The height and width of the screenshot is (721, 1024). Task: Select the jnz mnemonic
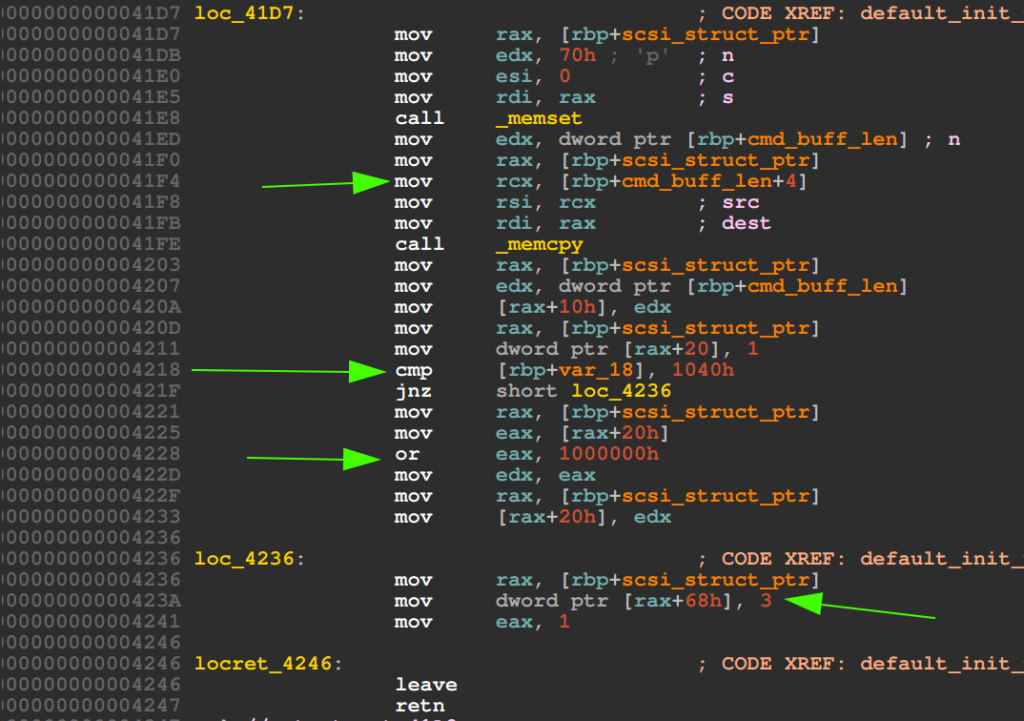413,391
